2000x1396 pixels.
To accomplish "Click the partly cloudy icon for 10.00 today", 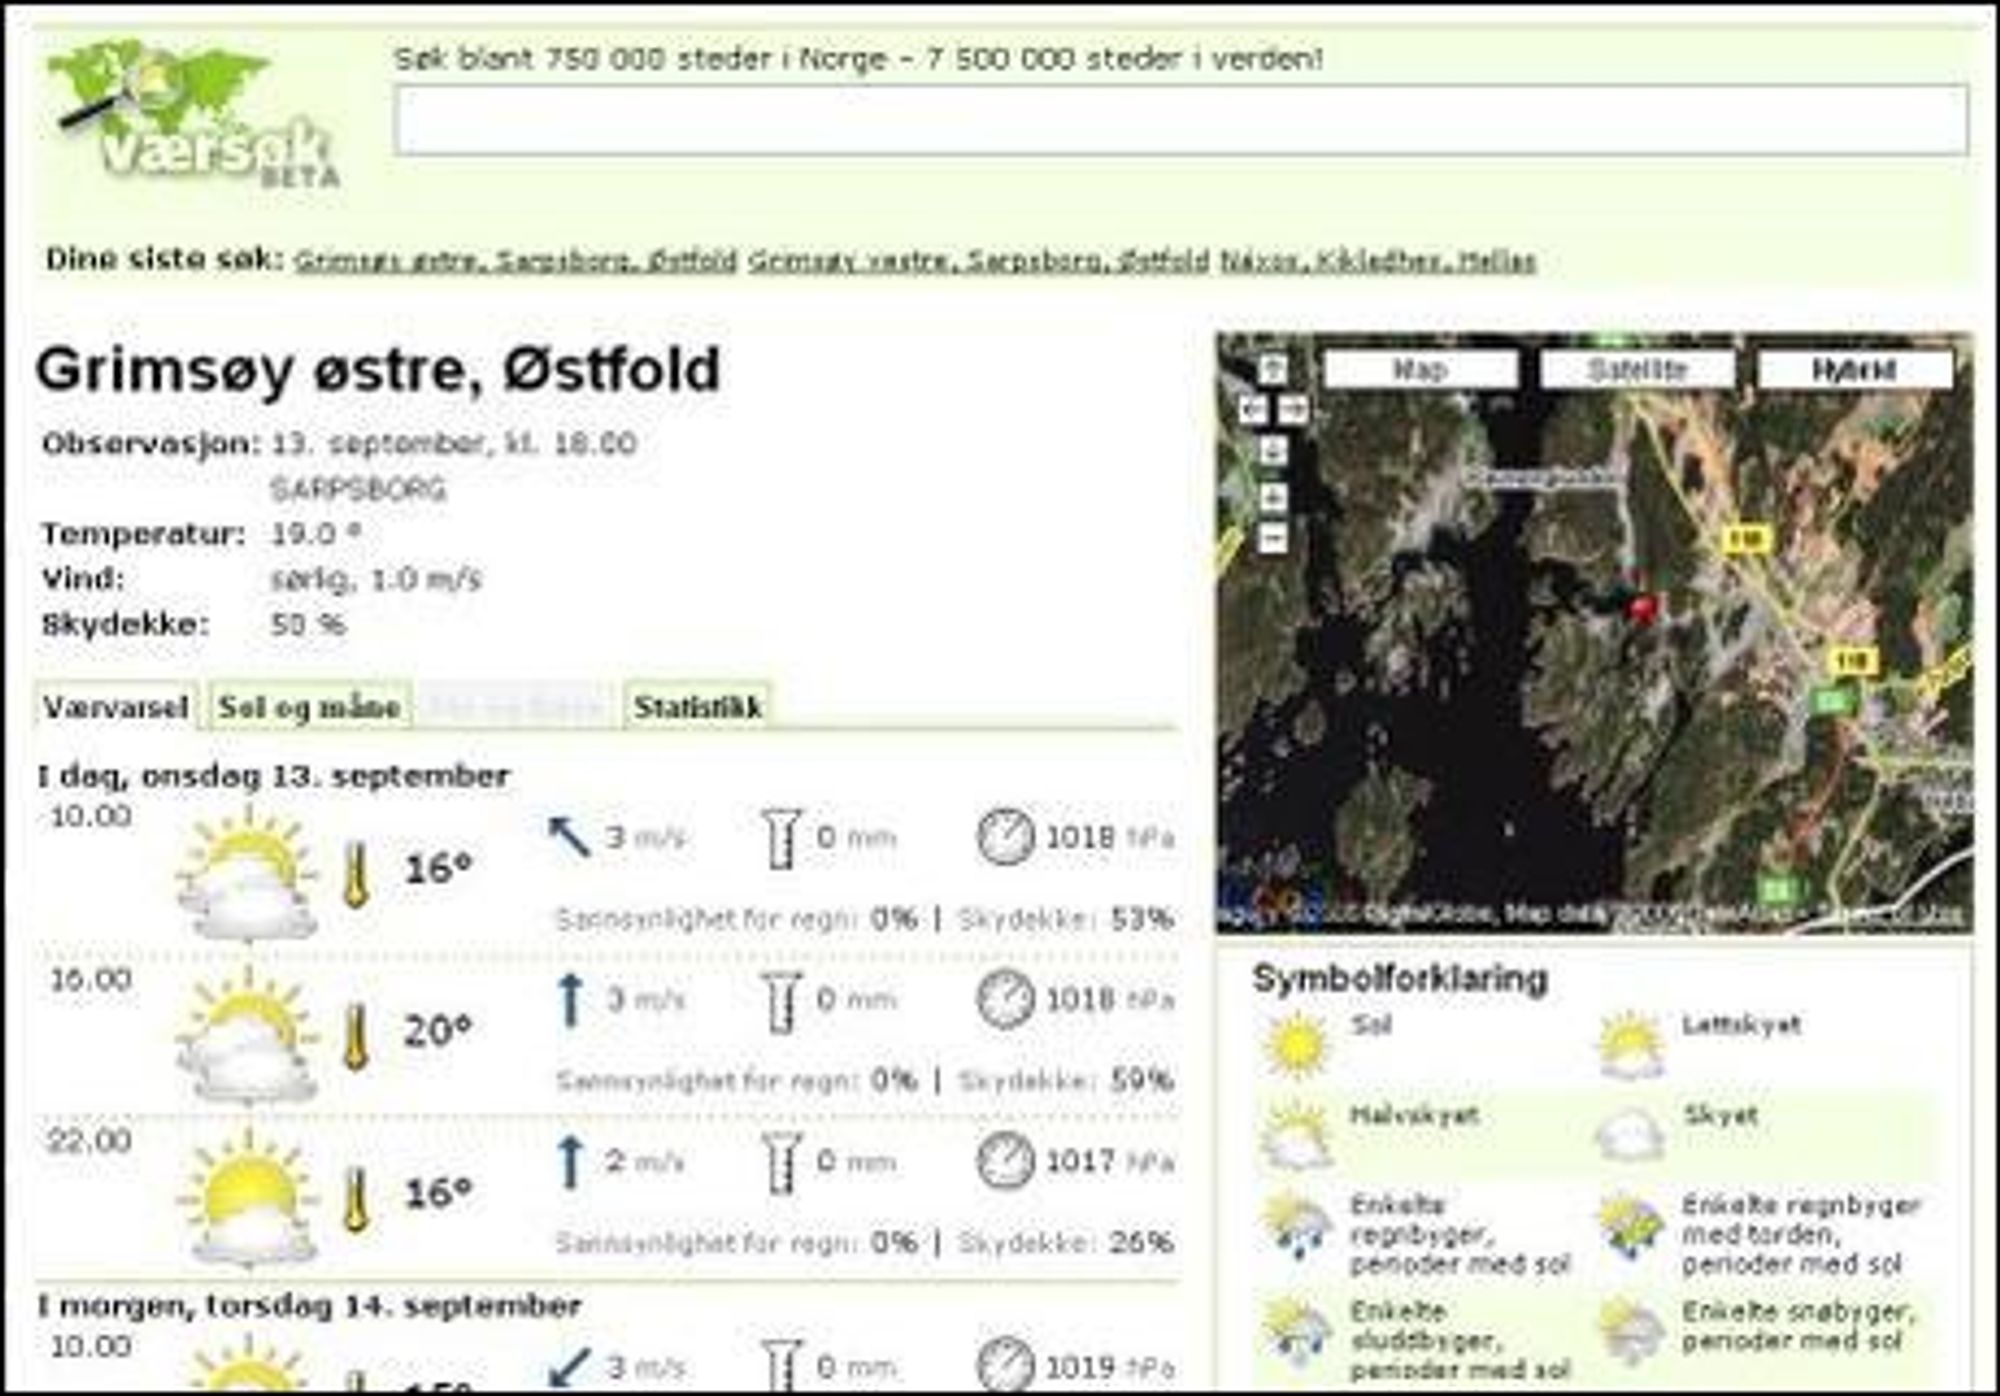I will pos(247,875).
